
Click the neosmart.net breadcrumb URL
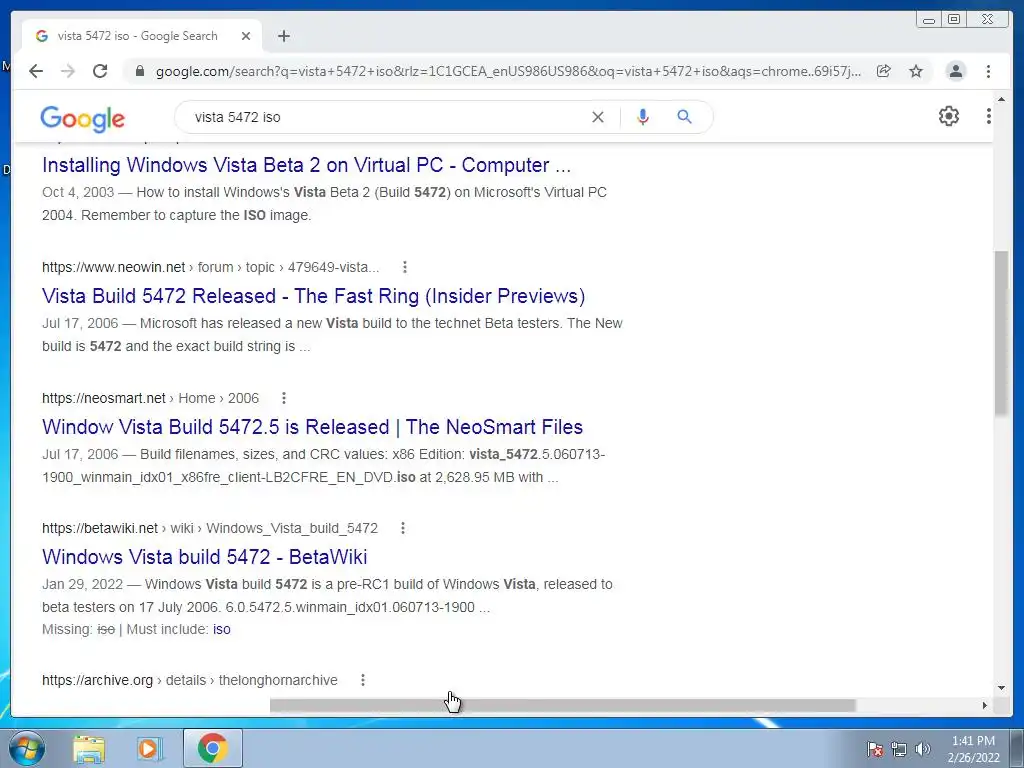click(x=150, y=398)
